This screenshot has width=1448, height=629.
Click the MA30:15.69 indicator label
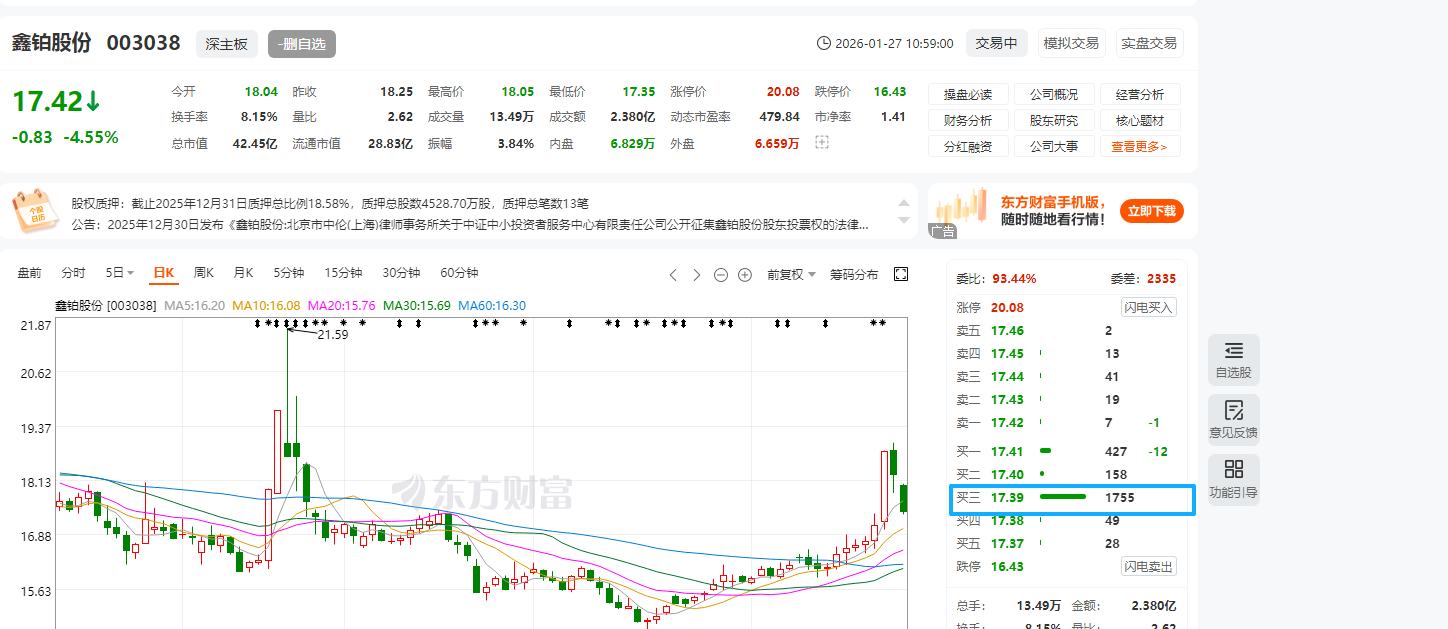[x=416, y=305]
